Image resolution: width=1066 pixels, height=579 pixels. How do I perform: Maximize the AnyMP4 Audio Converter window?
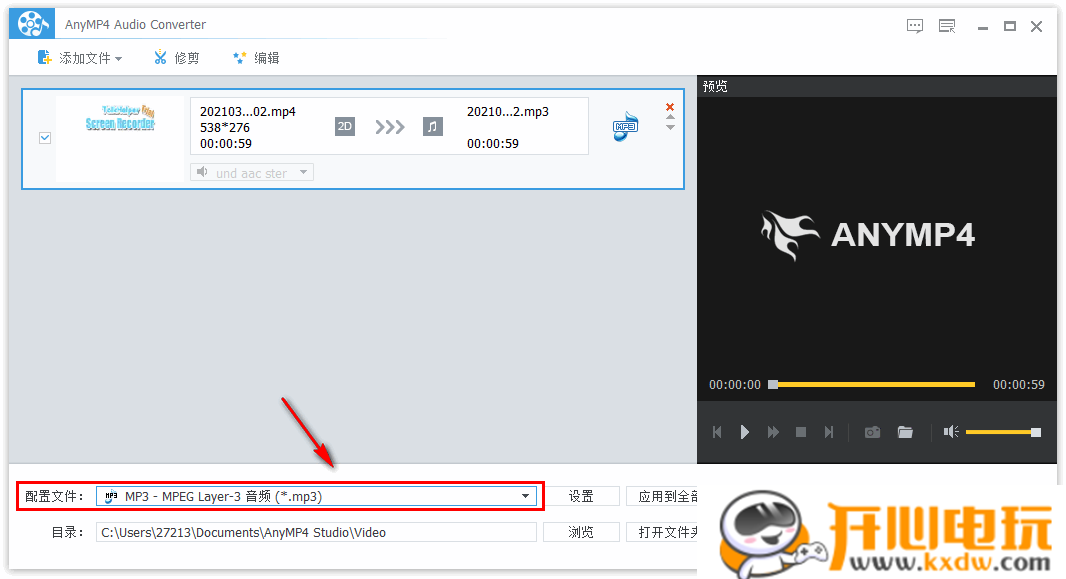1010,27
